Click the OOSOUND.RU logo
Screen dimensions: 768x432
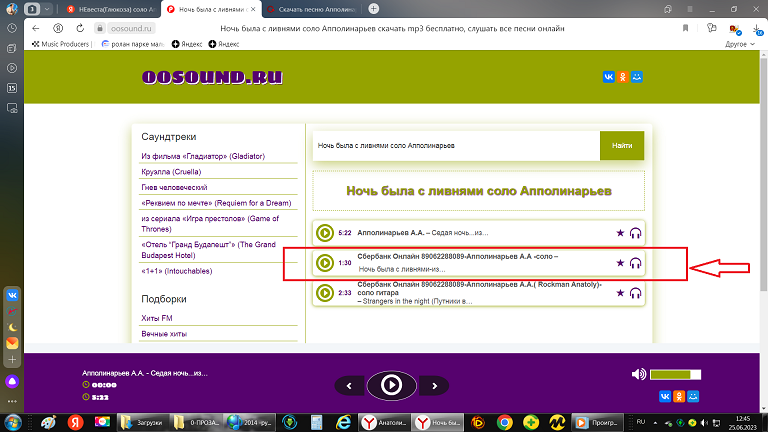click(x=212, y=77)
